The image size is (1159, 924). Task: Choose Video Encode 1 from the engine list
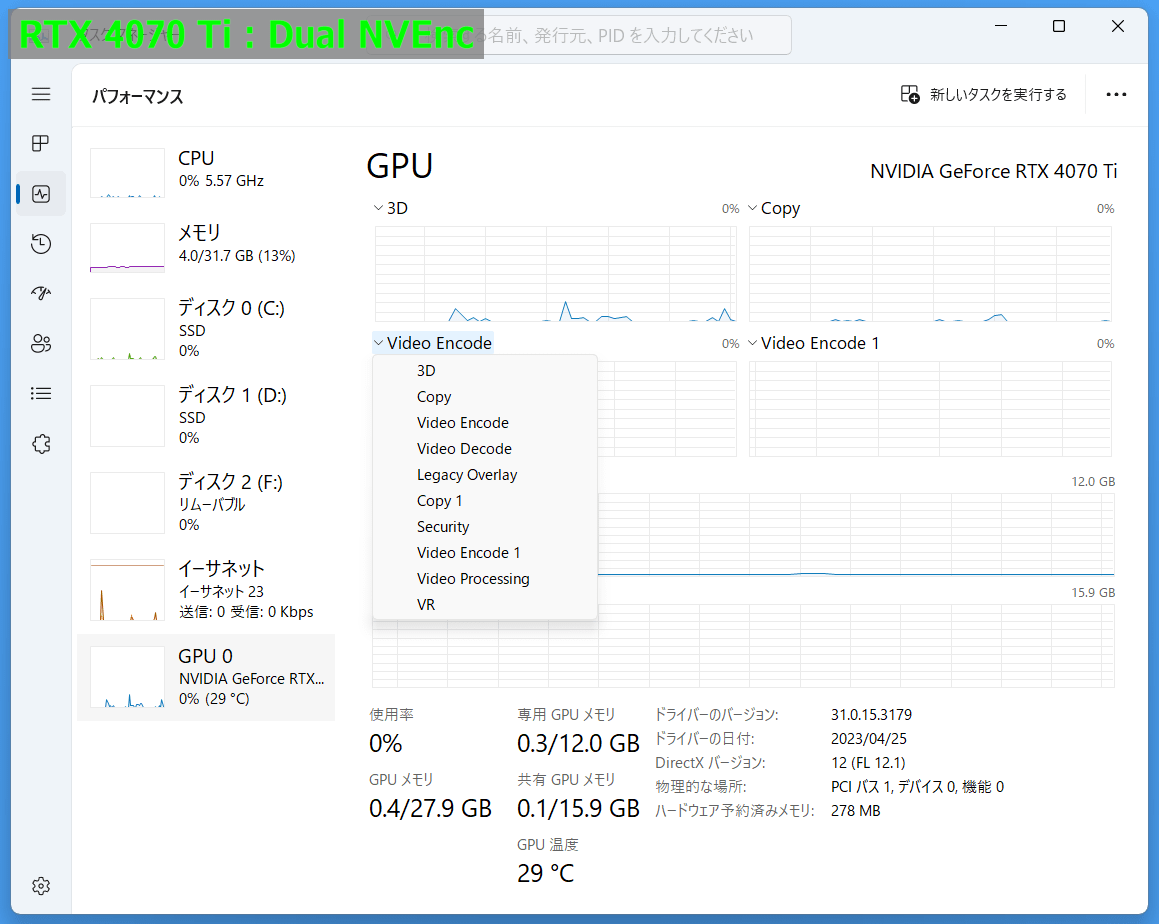pyautogui.click(x=485, y=553)
